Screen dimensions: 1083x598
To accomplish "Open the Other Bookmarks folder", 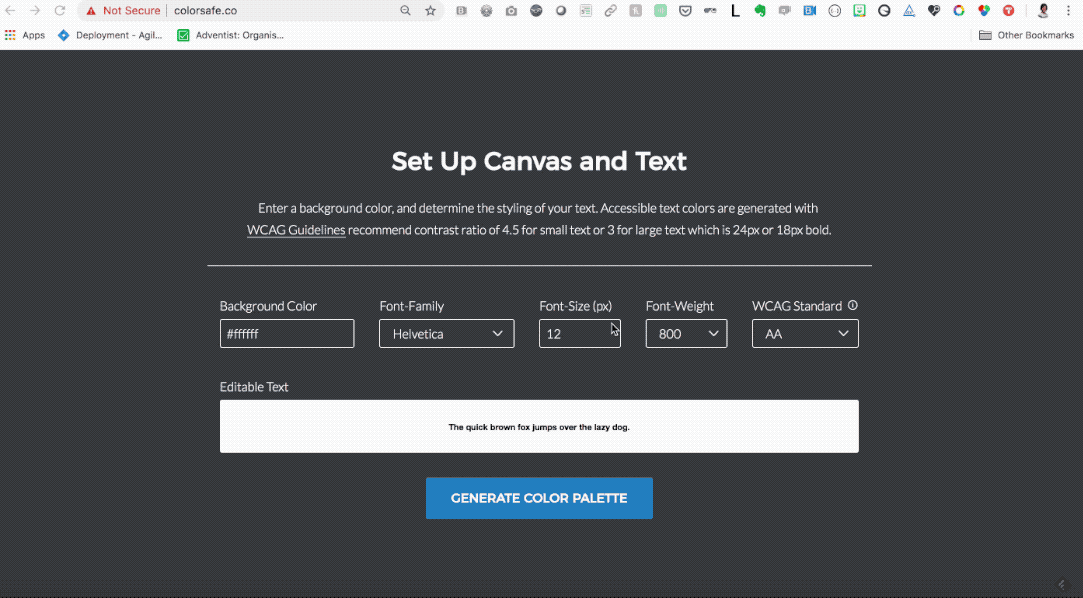I will [1026, 35].
